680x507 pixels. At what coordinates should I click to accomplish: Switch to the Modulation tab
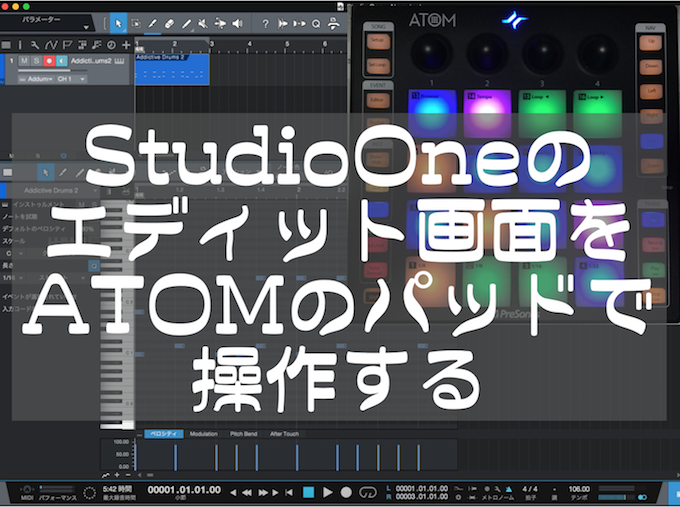coord(203,434)
